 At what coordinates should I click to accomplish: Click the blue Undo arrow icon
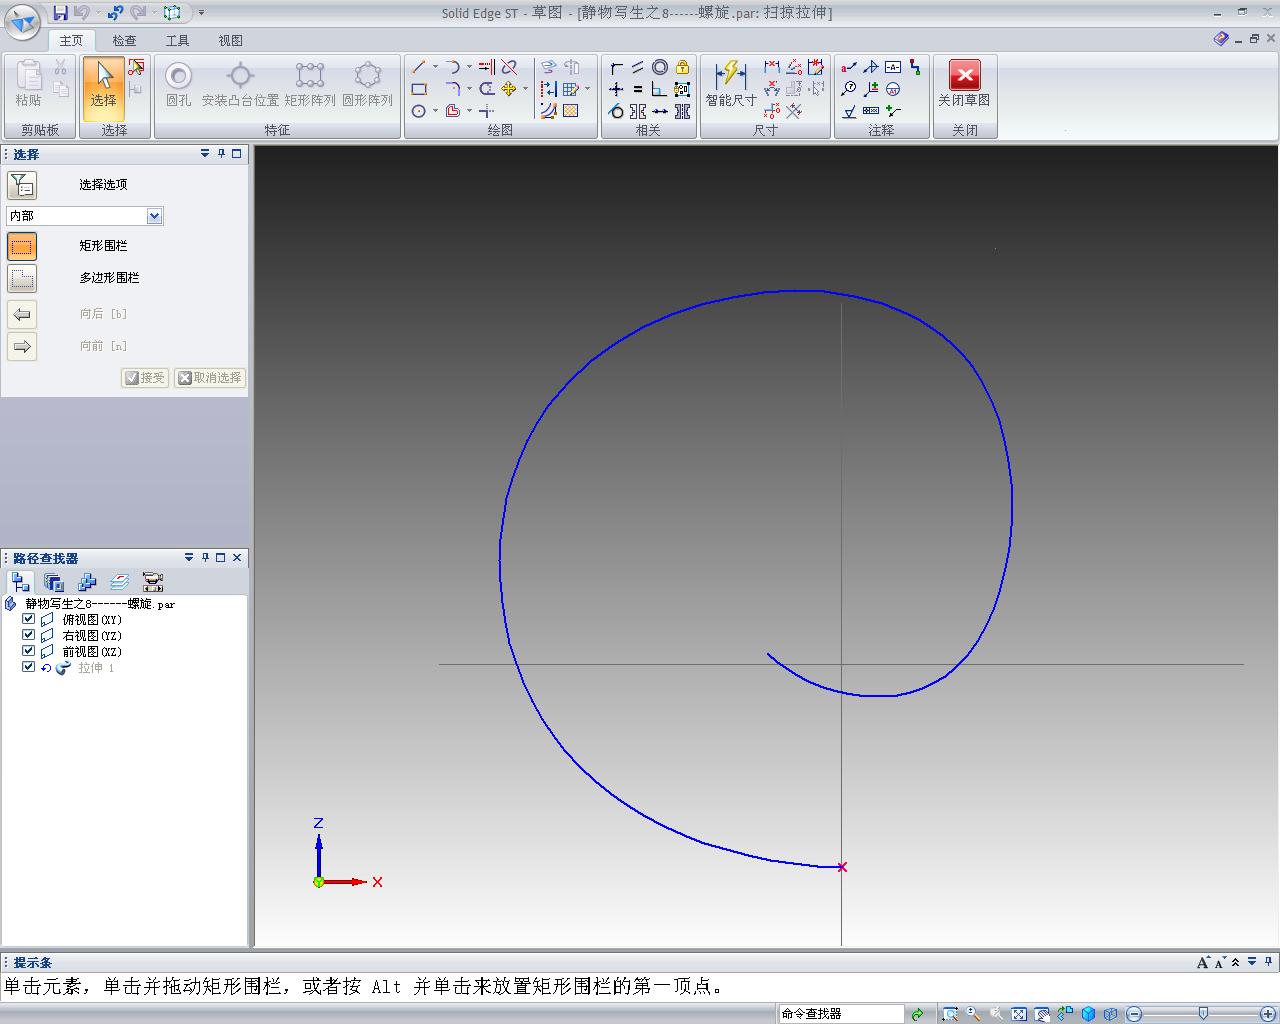coord(116,13)
